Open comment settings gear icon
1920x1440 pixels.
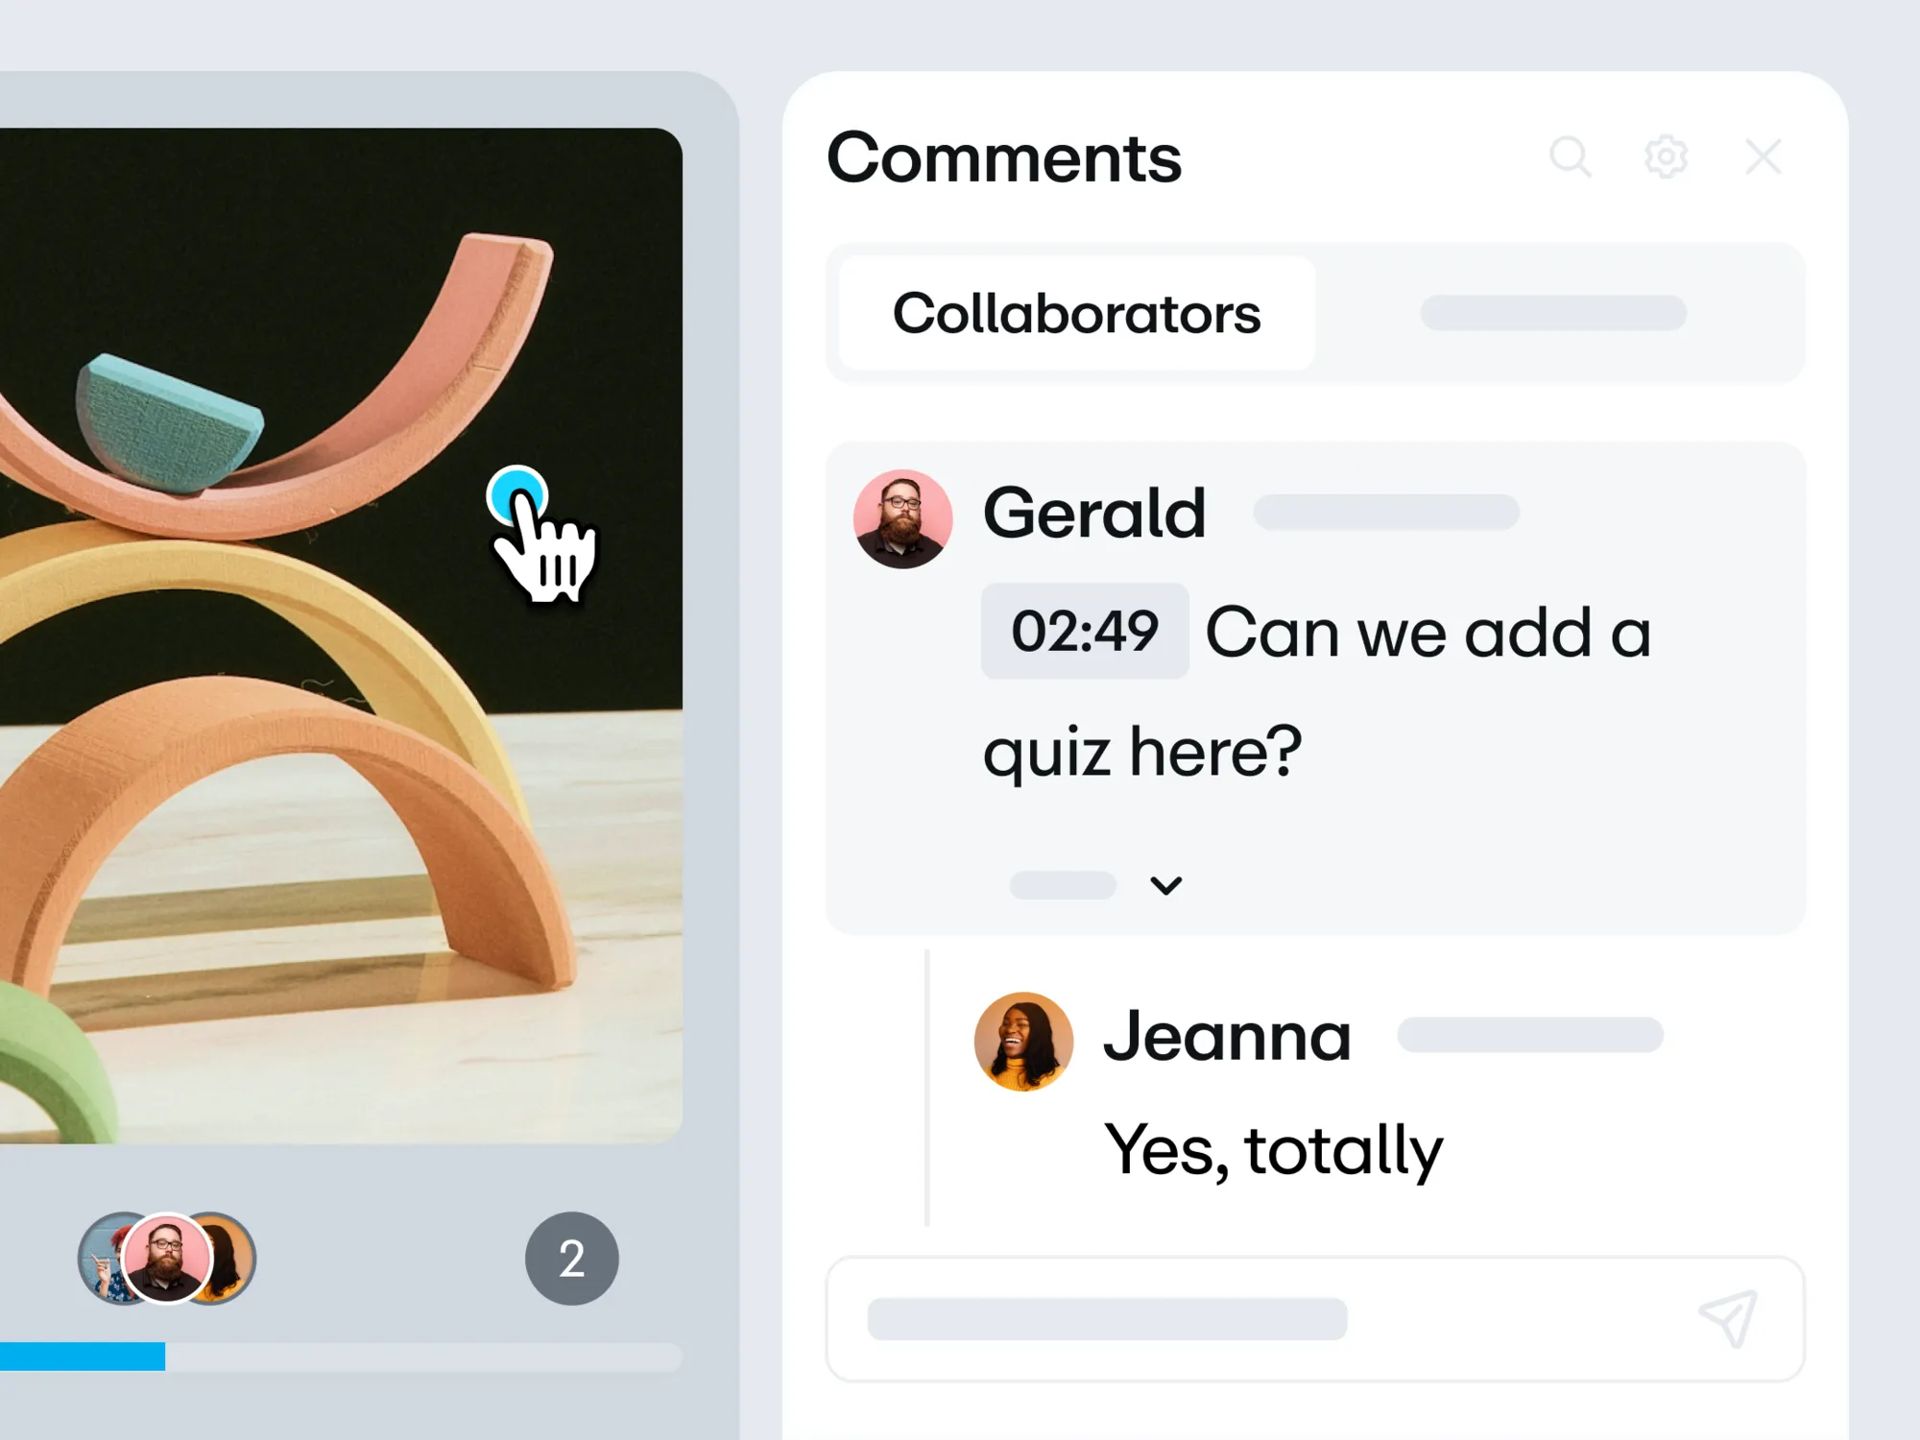(1666, 157)
